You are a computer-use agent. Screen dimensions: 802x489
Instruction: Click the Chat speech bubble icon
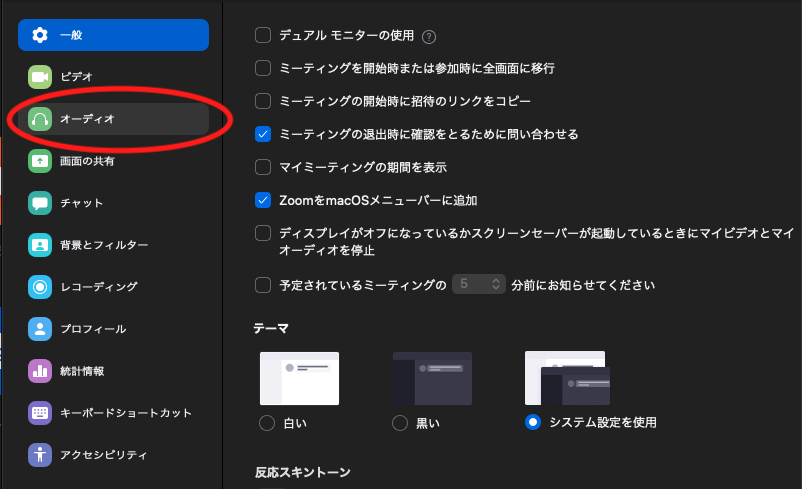(40, 203)
